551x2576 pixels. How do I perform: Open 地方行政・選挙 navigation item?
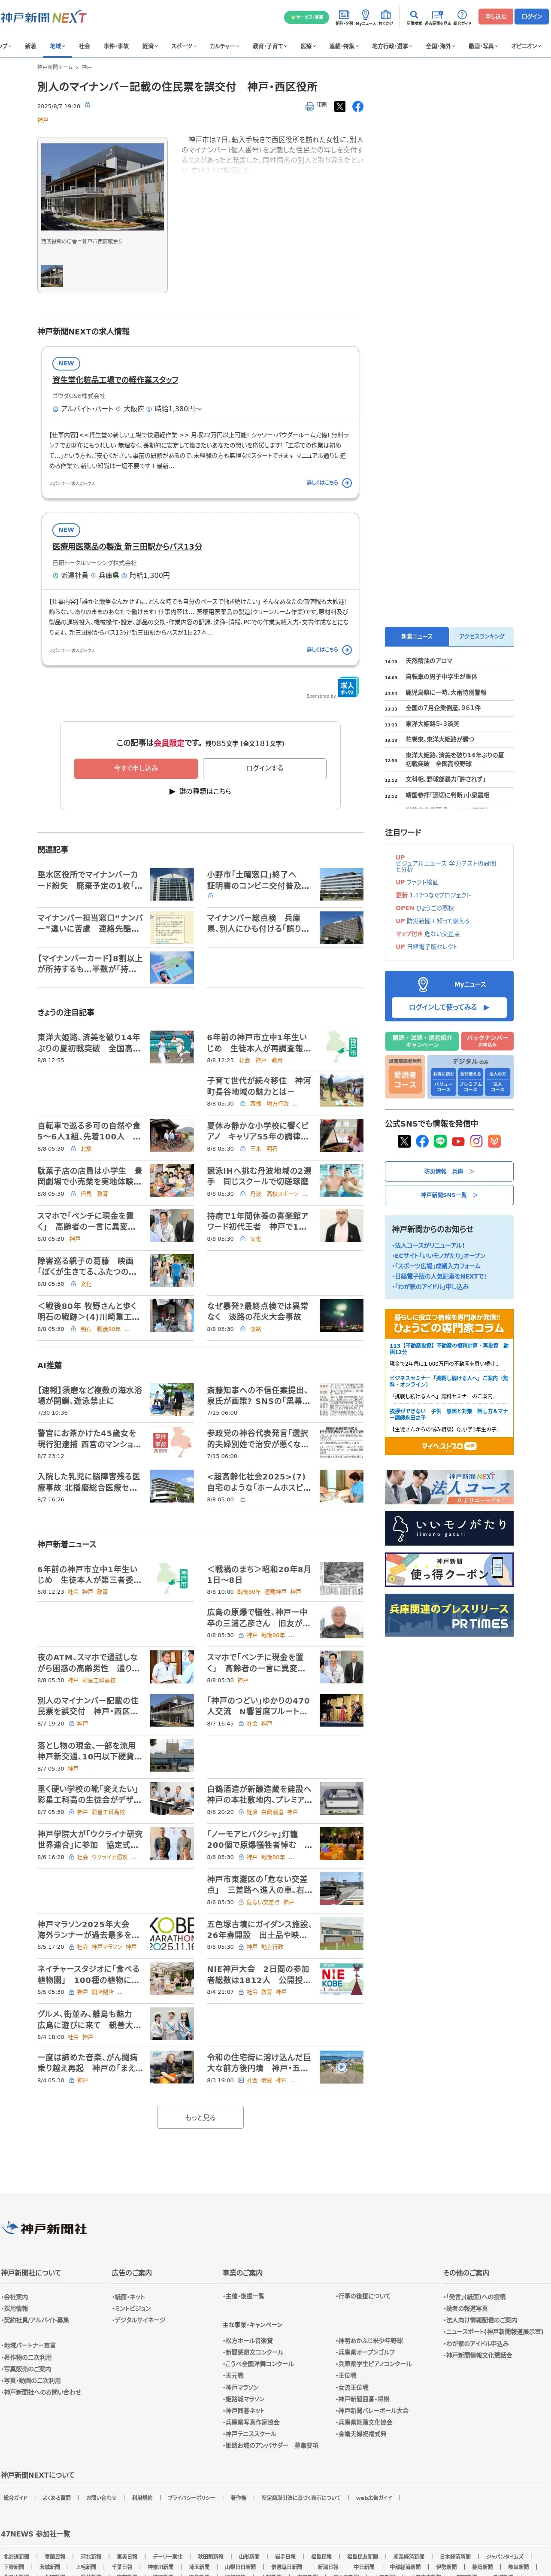click(391, 46)
